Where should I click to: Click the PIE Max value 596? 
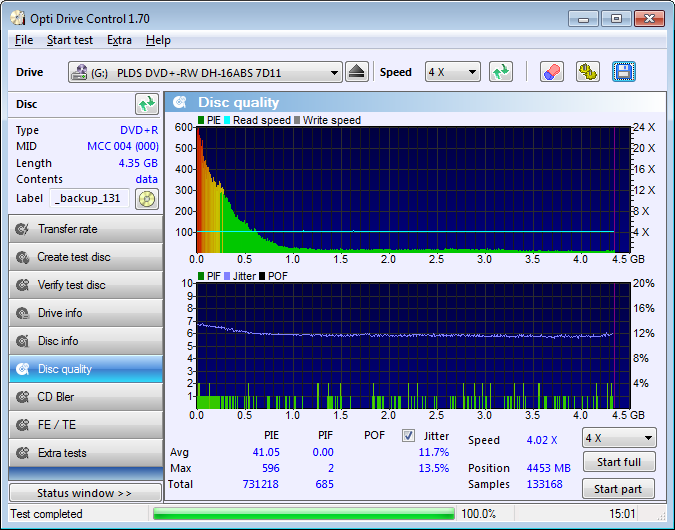270,468
